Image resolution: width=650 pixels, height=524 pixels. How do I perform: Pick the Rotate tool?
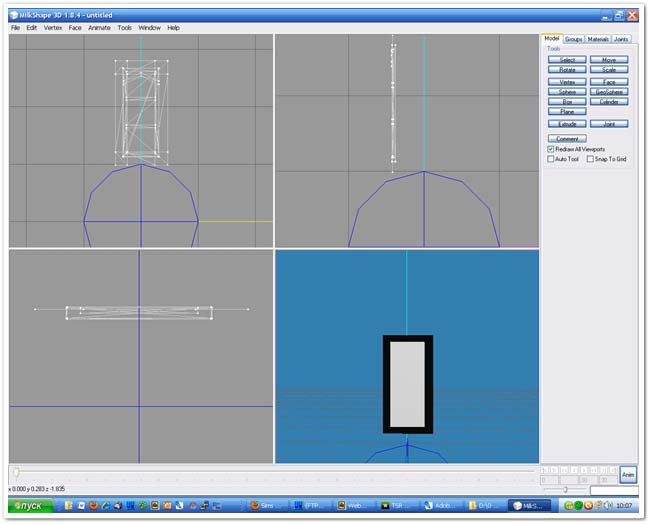[567, 70]
